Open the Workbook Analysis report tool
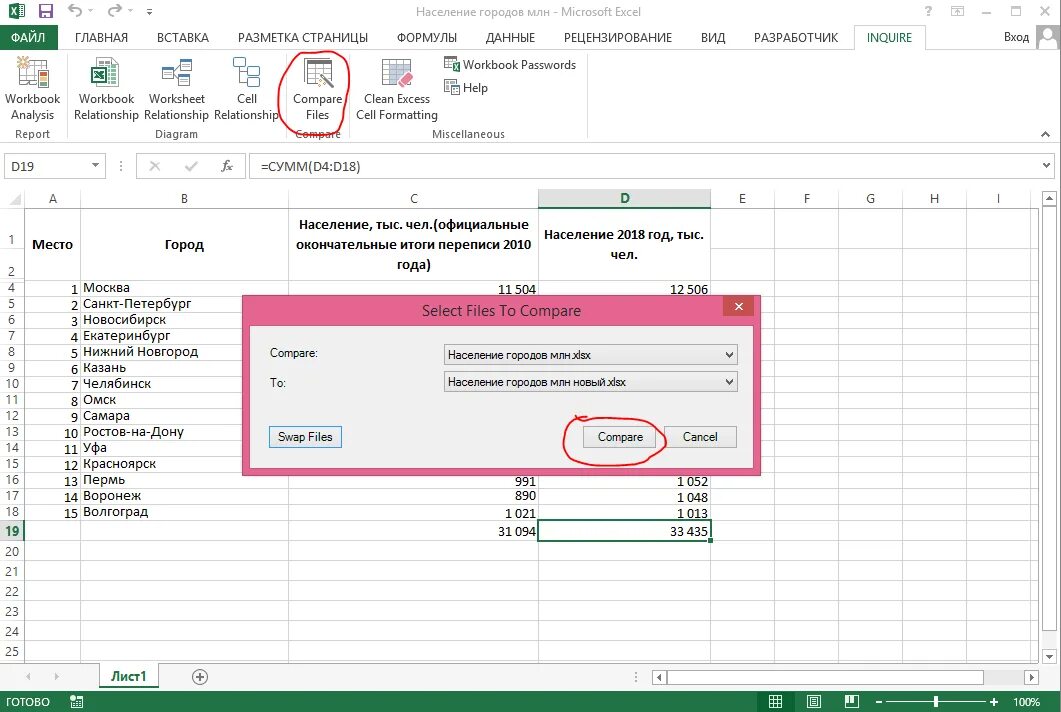Image resolution: width=1061 pixels, height=712 pixels. click(x=32, y=90)
